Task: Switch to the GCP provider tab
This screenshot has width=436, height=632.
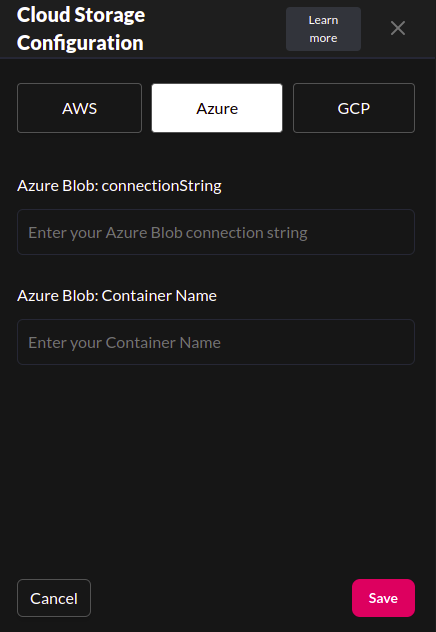Action: (354, 108)
